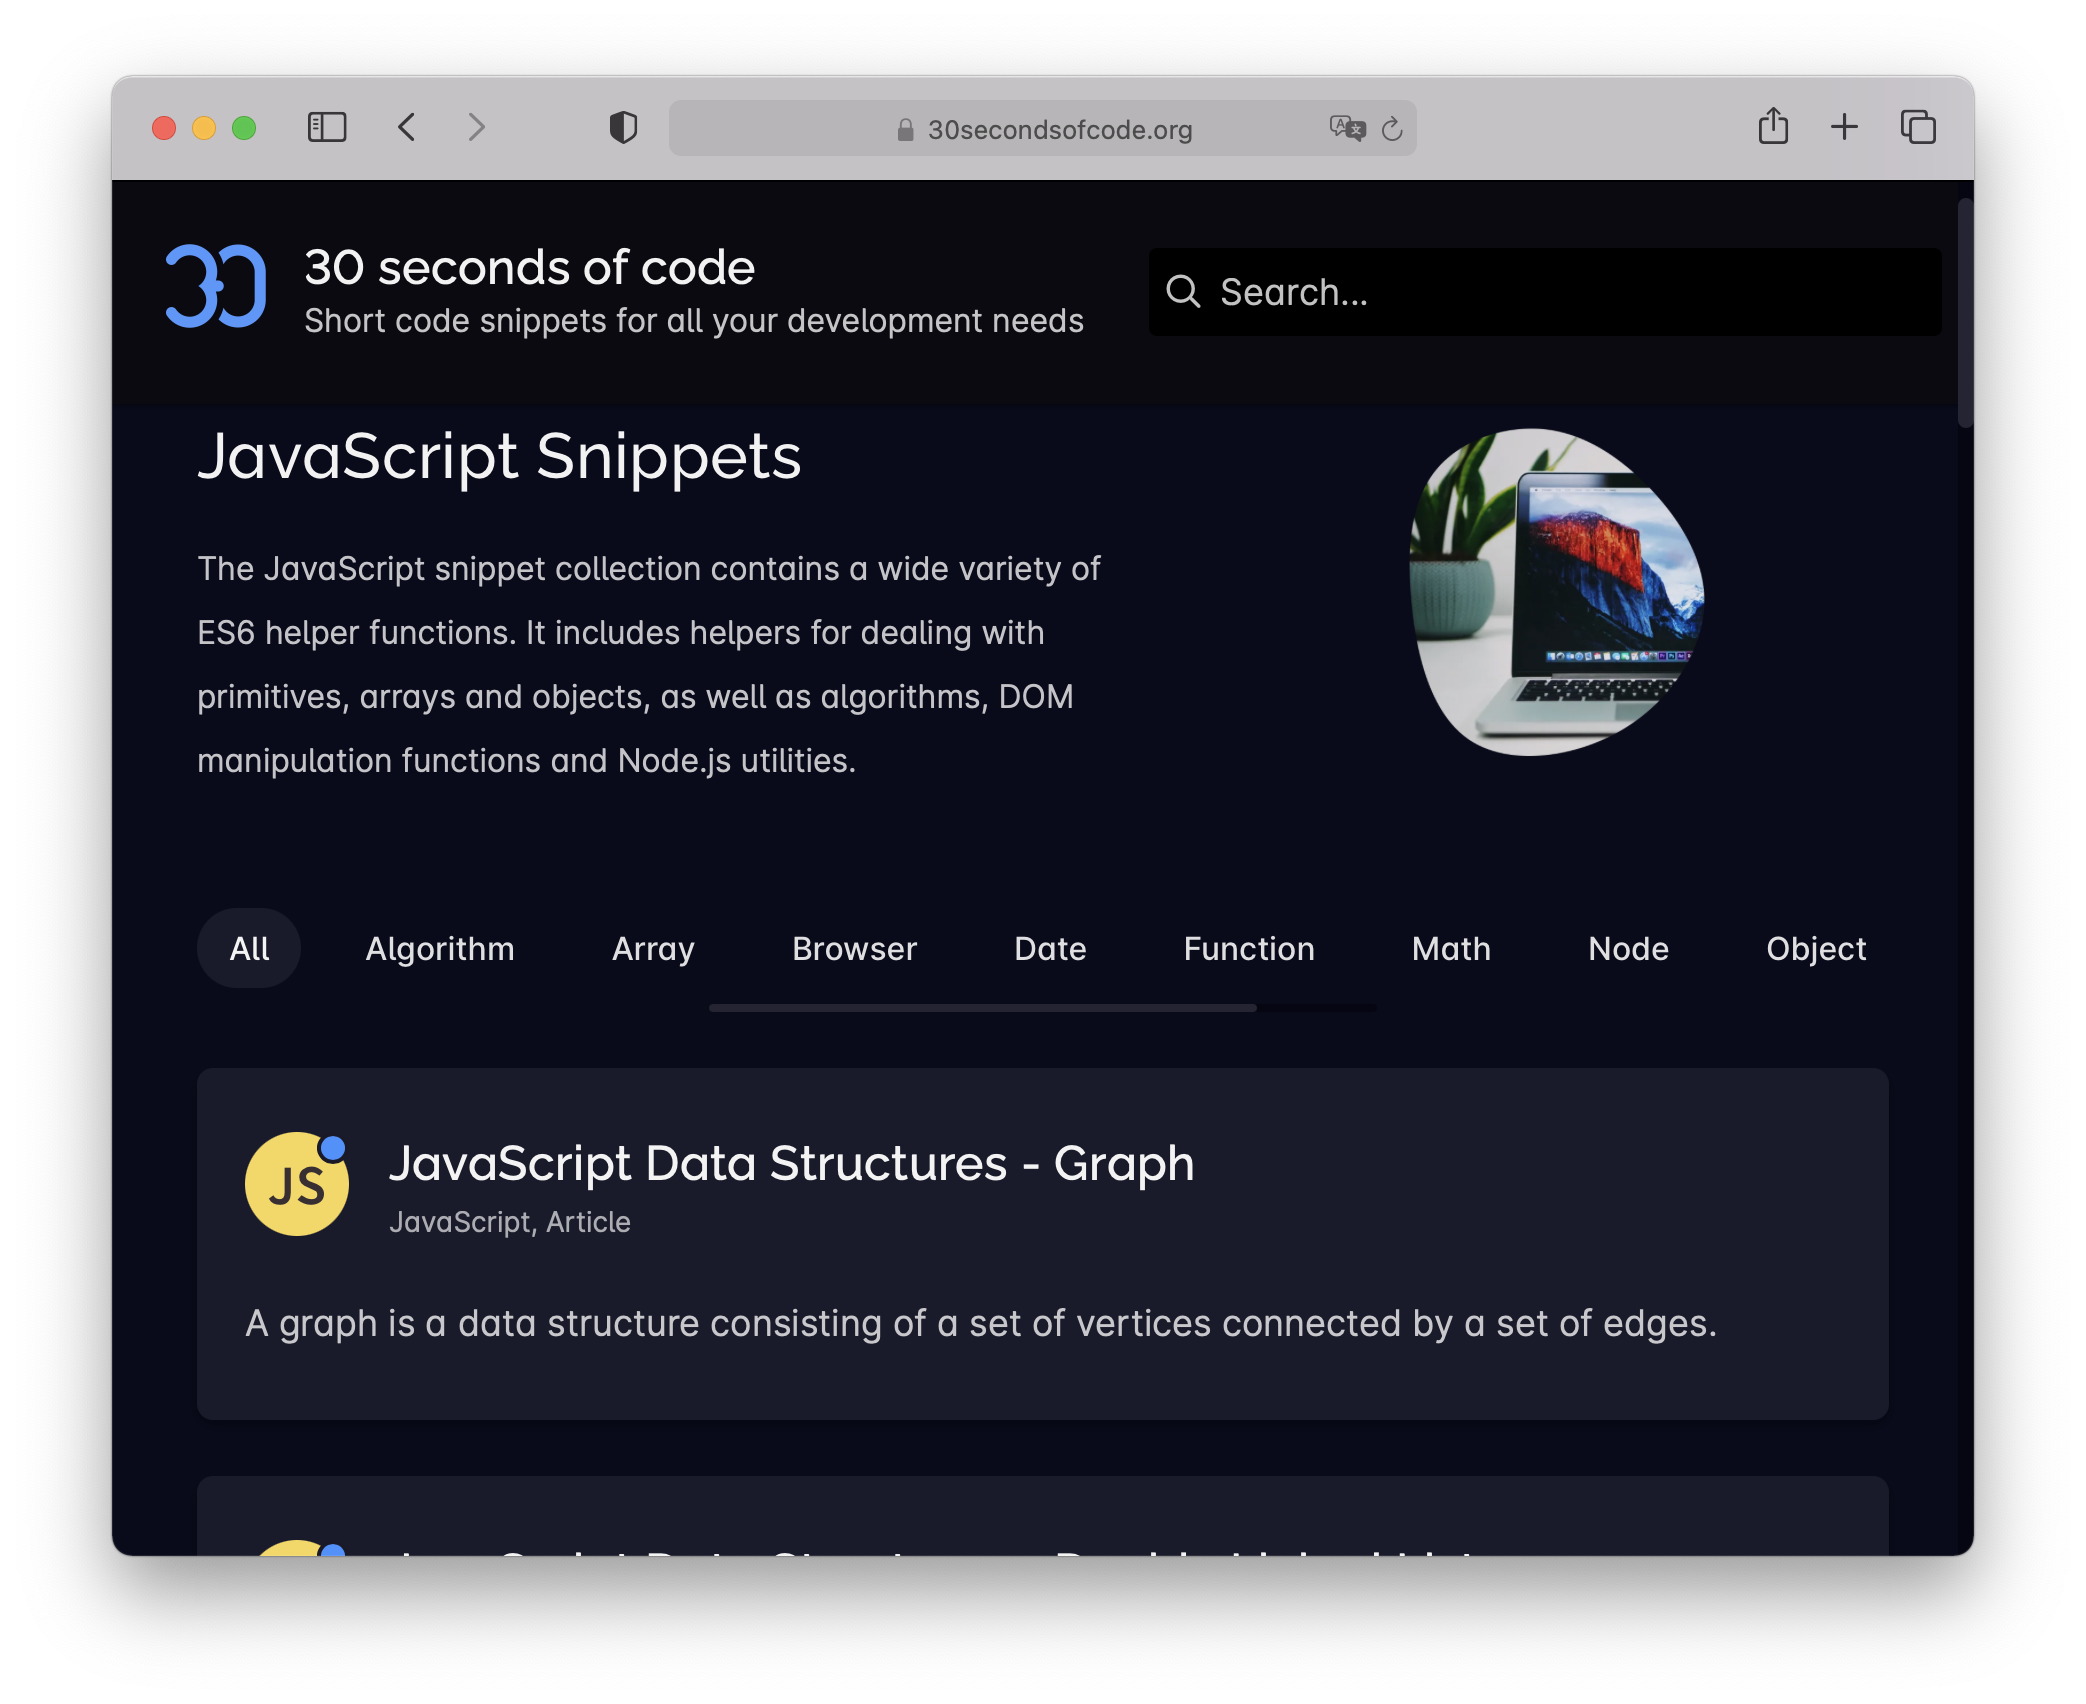This screenshot has height=1704, width=2086.
Task: Click the tab overview icon
Action: [x=1917, y=127]
